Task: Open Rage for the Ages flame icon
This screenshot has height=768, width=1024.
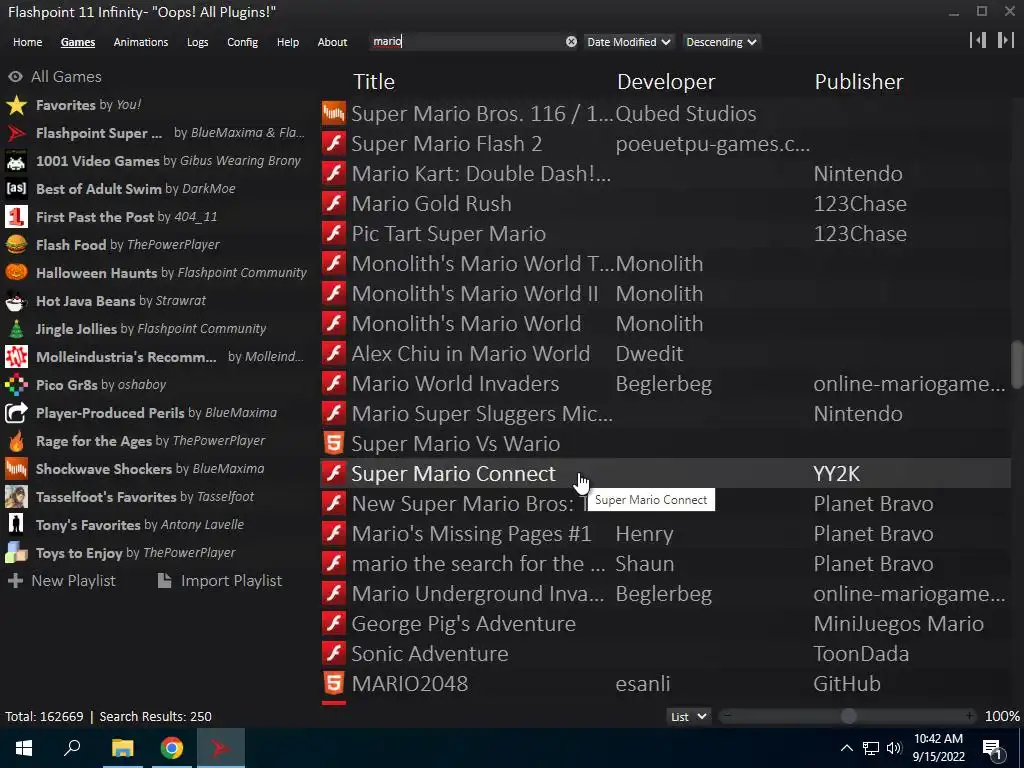Action: click(16, 441)
